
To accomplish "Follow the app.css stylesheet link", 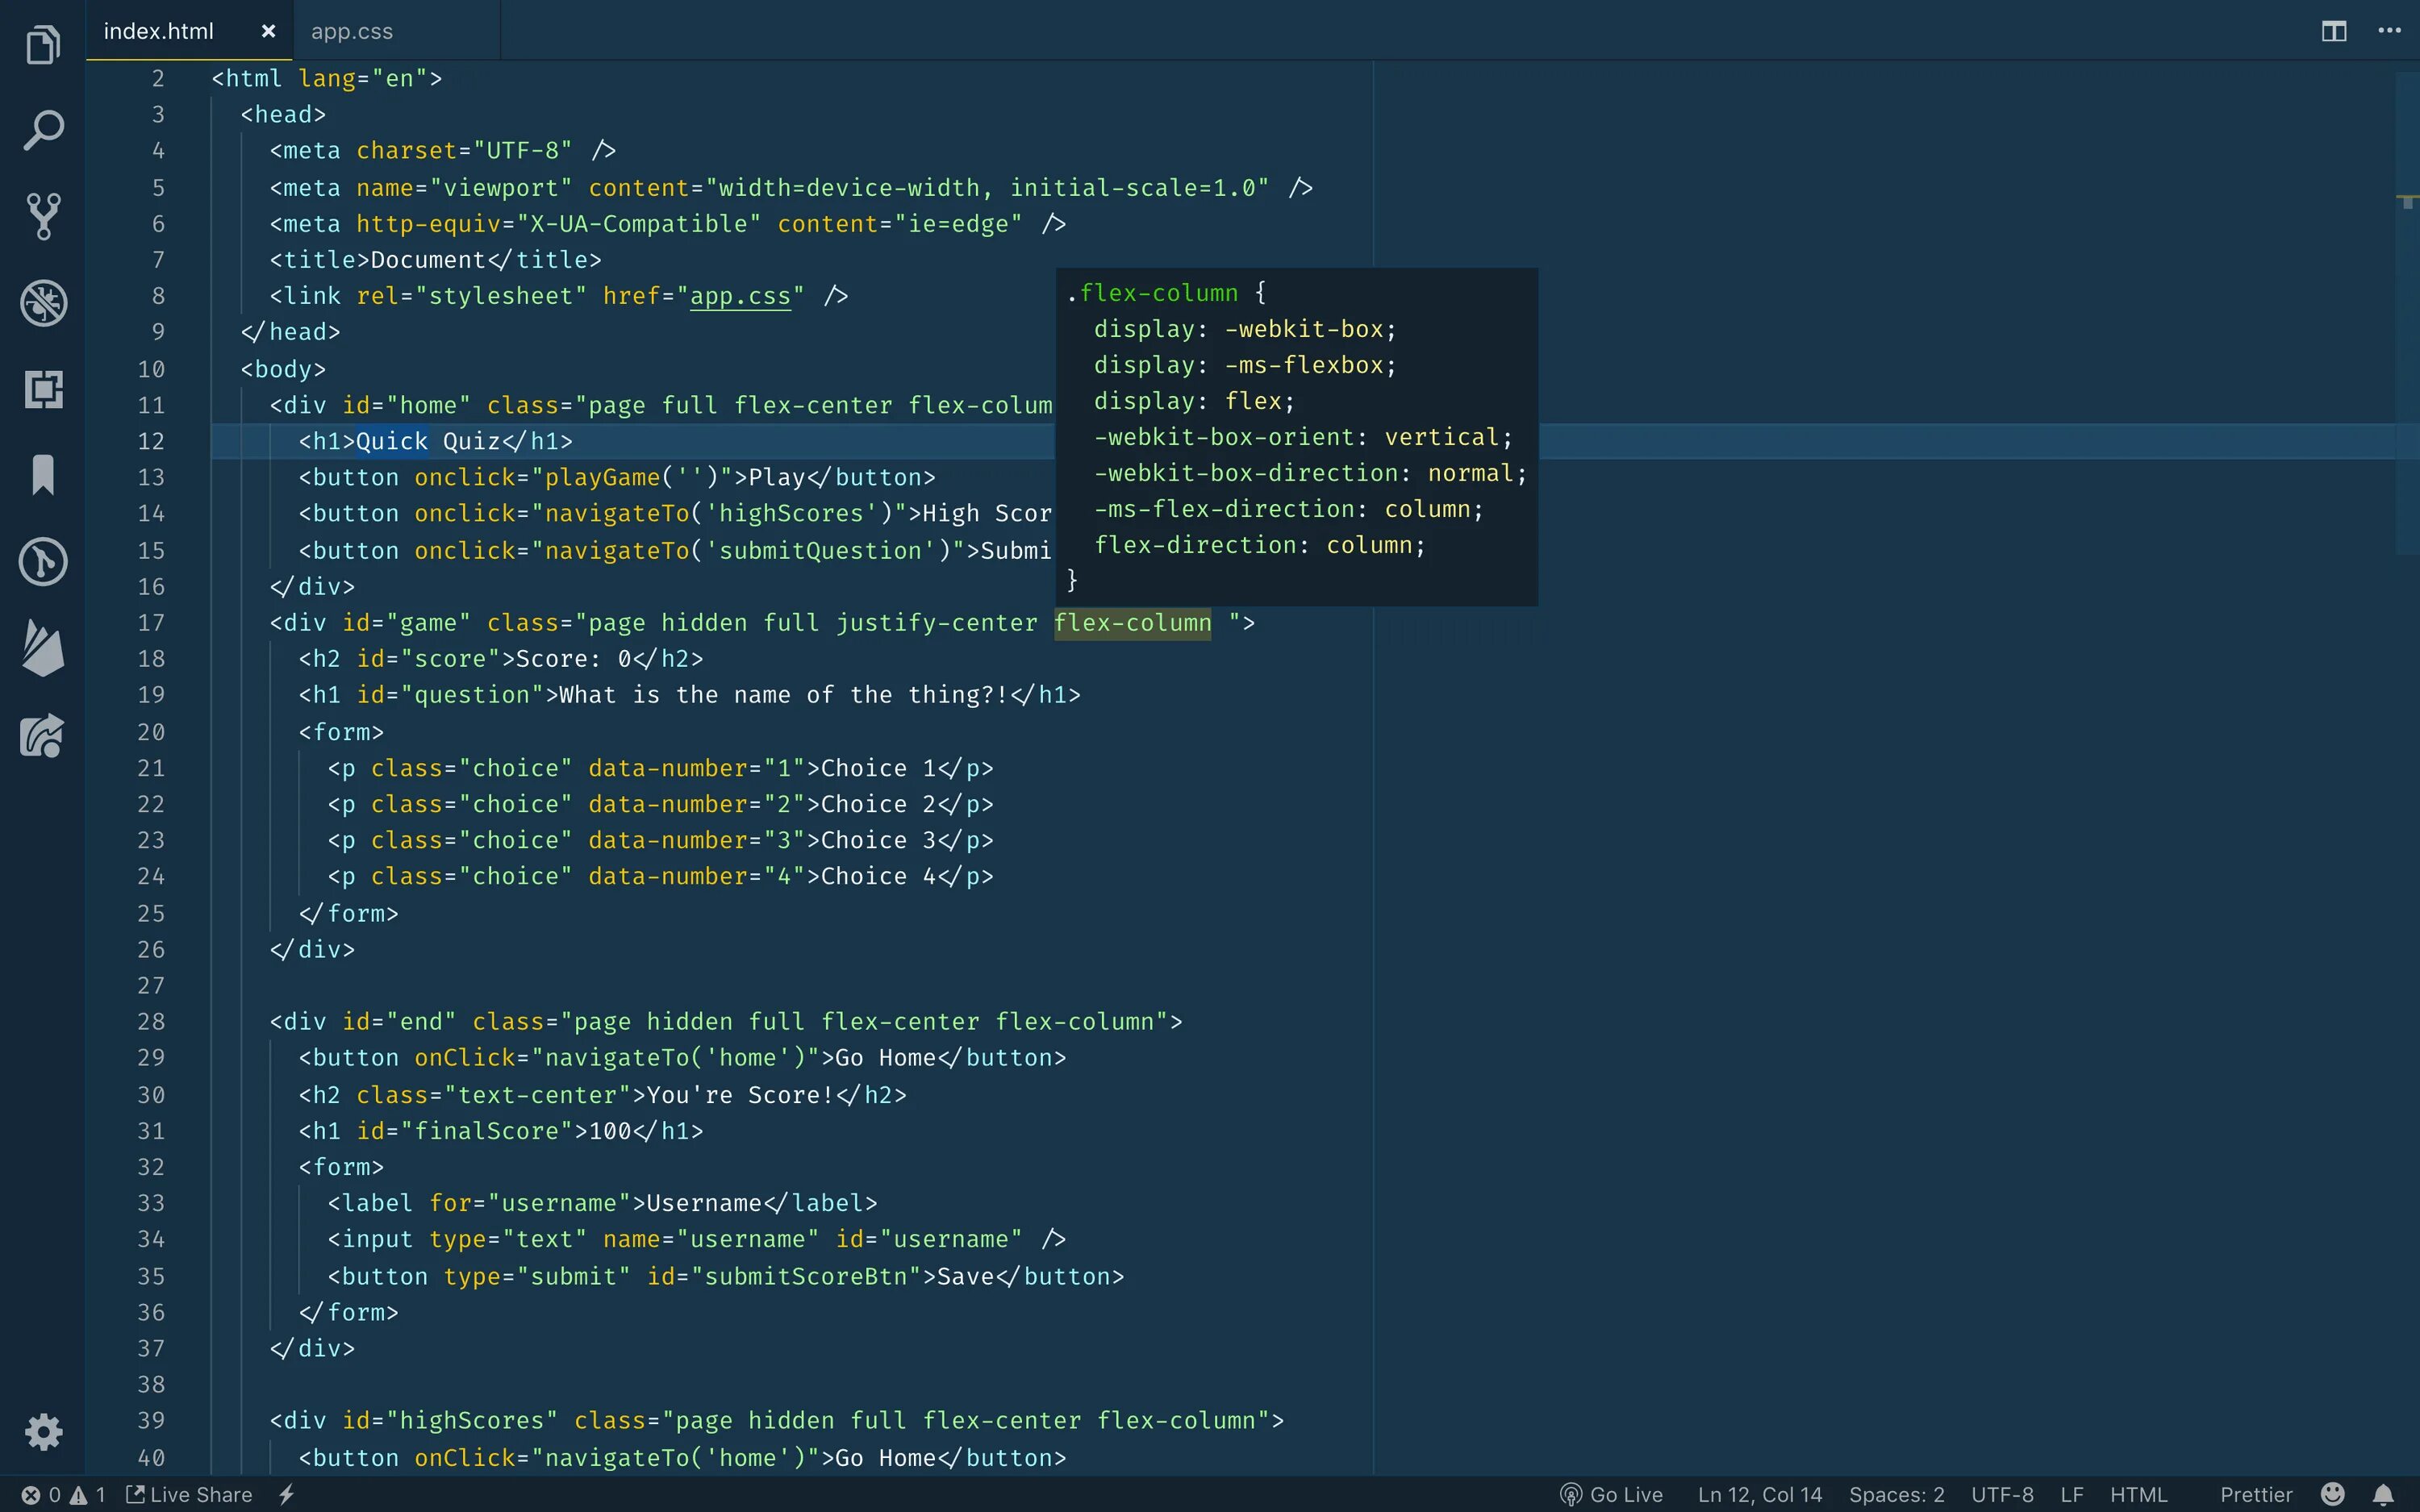I will [x=740, y=296].
